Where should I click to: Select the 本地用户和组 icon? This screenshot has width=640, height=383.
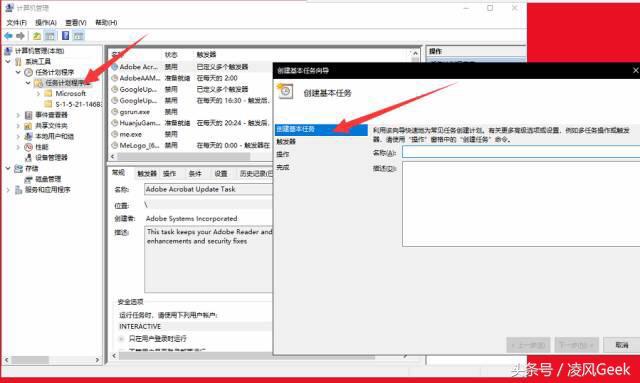28,136
